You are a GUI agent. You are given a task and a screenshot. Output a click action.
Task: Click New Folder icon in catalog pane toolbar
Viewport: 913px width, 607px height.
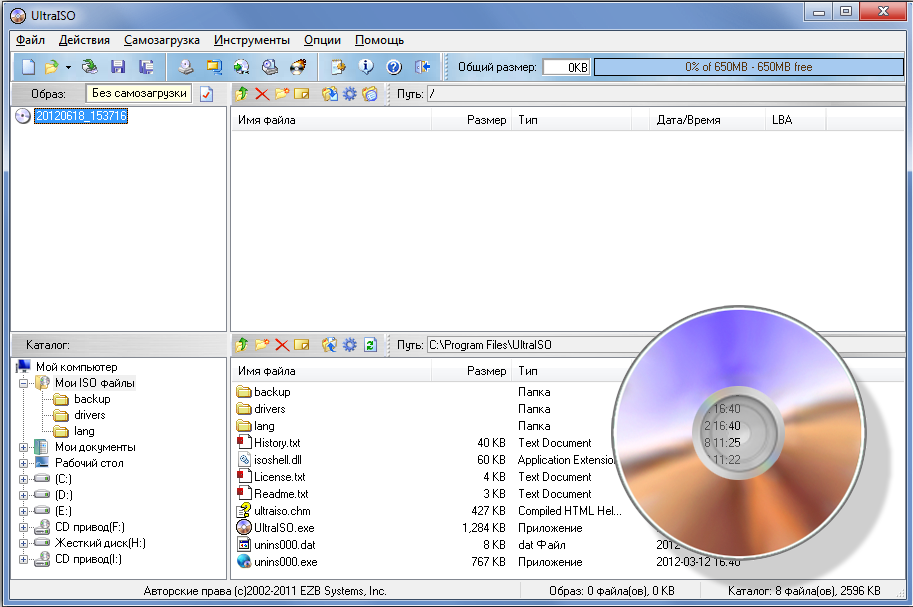tap(262, 345)
